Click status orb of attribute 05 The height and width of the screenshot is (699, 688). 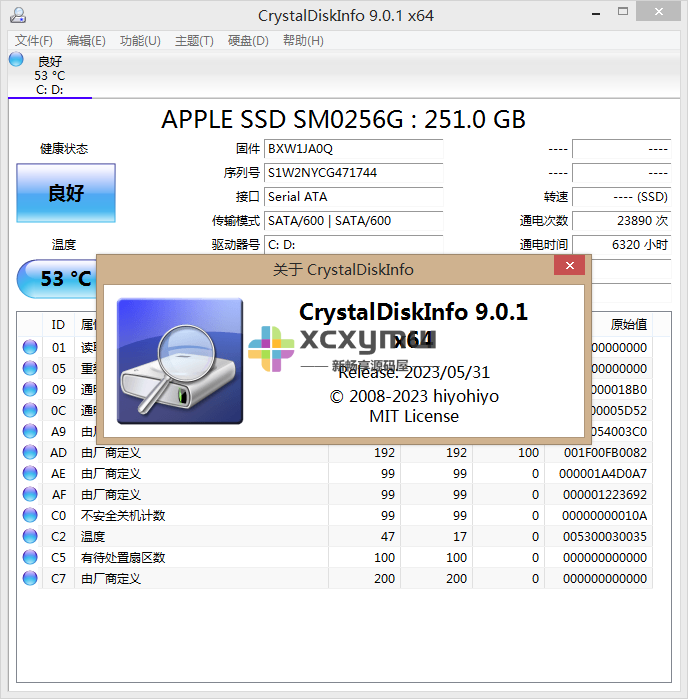click(x=30, y=368)
